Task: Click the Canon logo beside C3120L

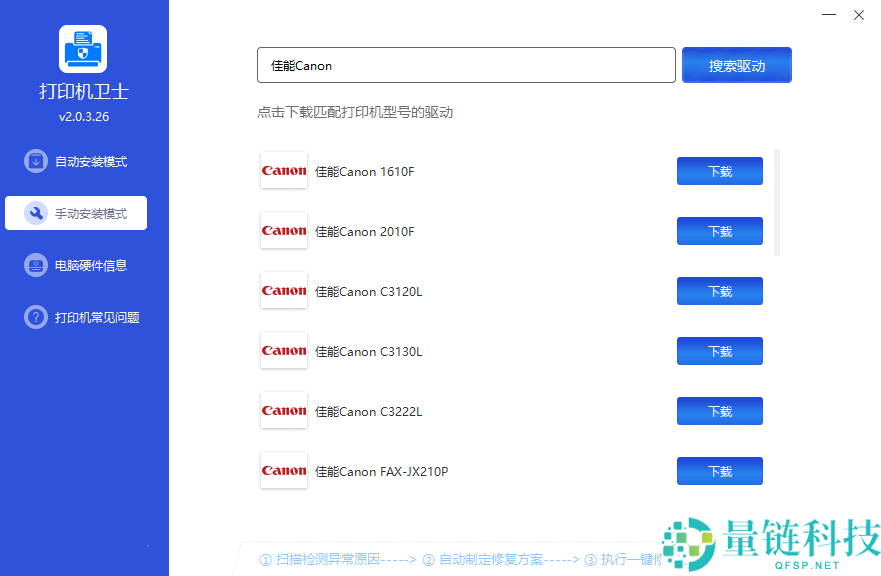Action: pos(284,291)
